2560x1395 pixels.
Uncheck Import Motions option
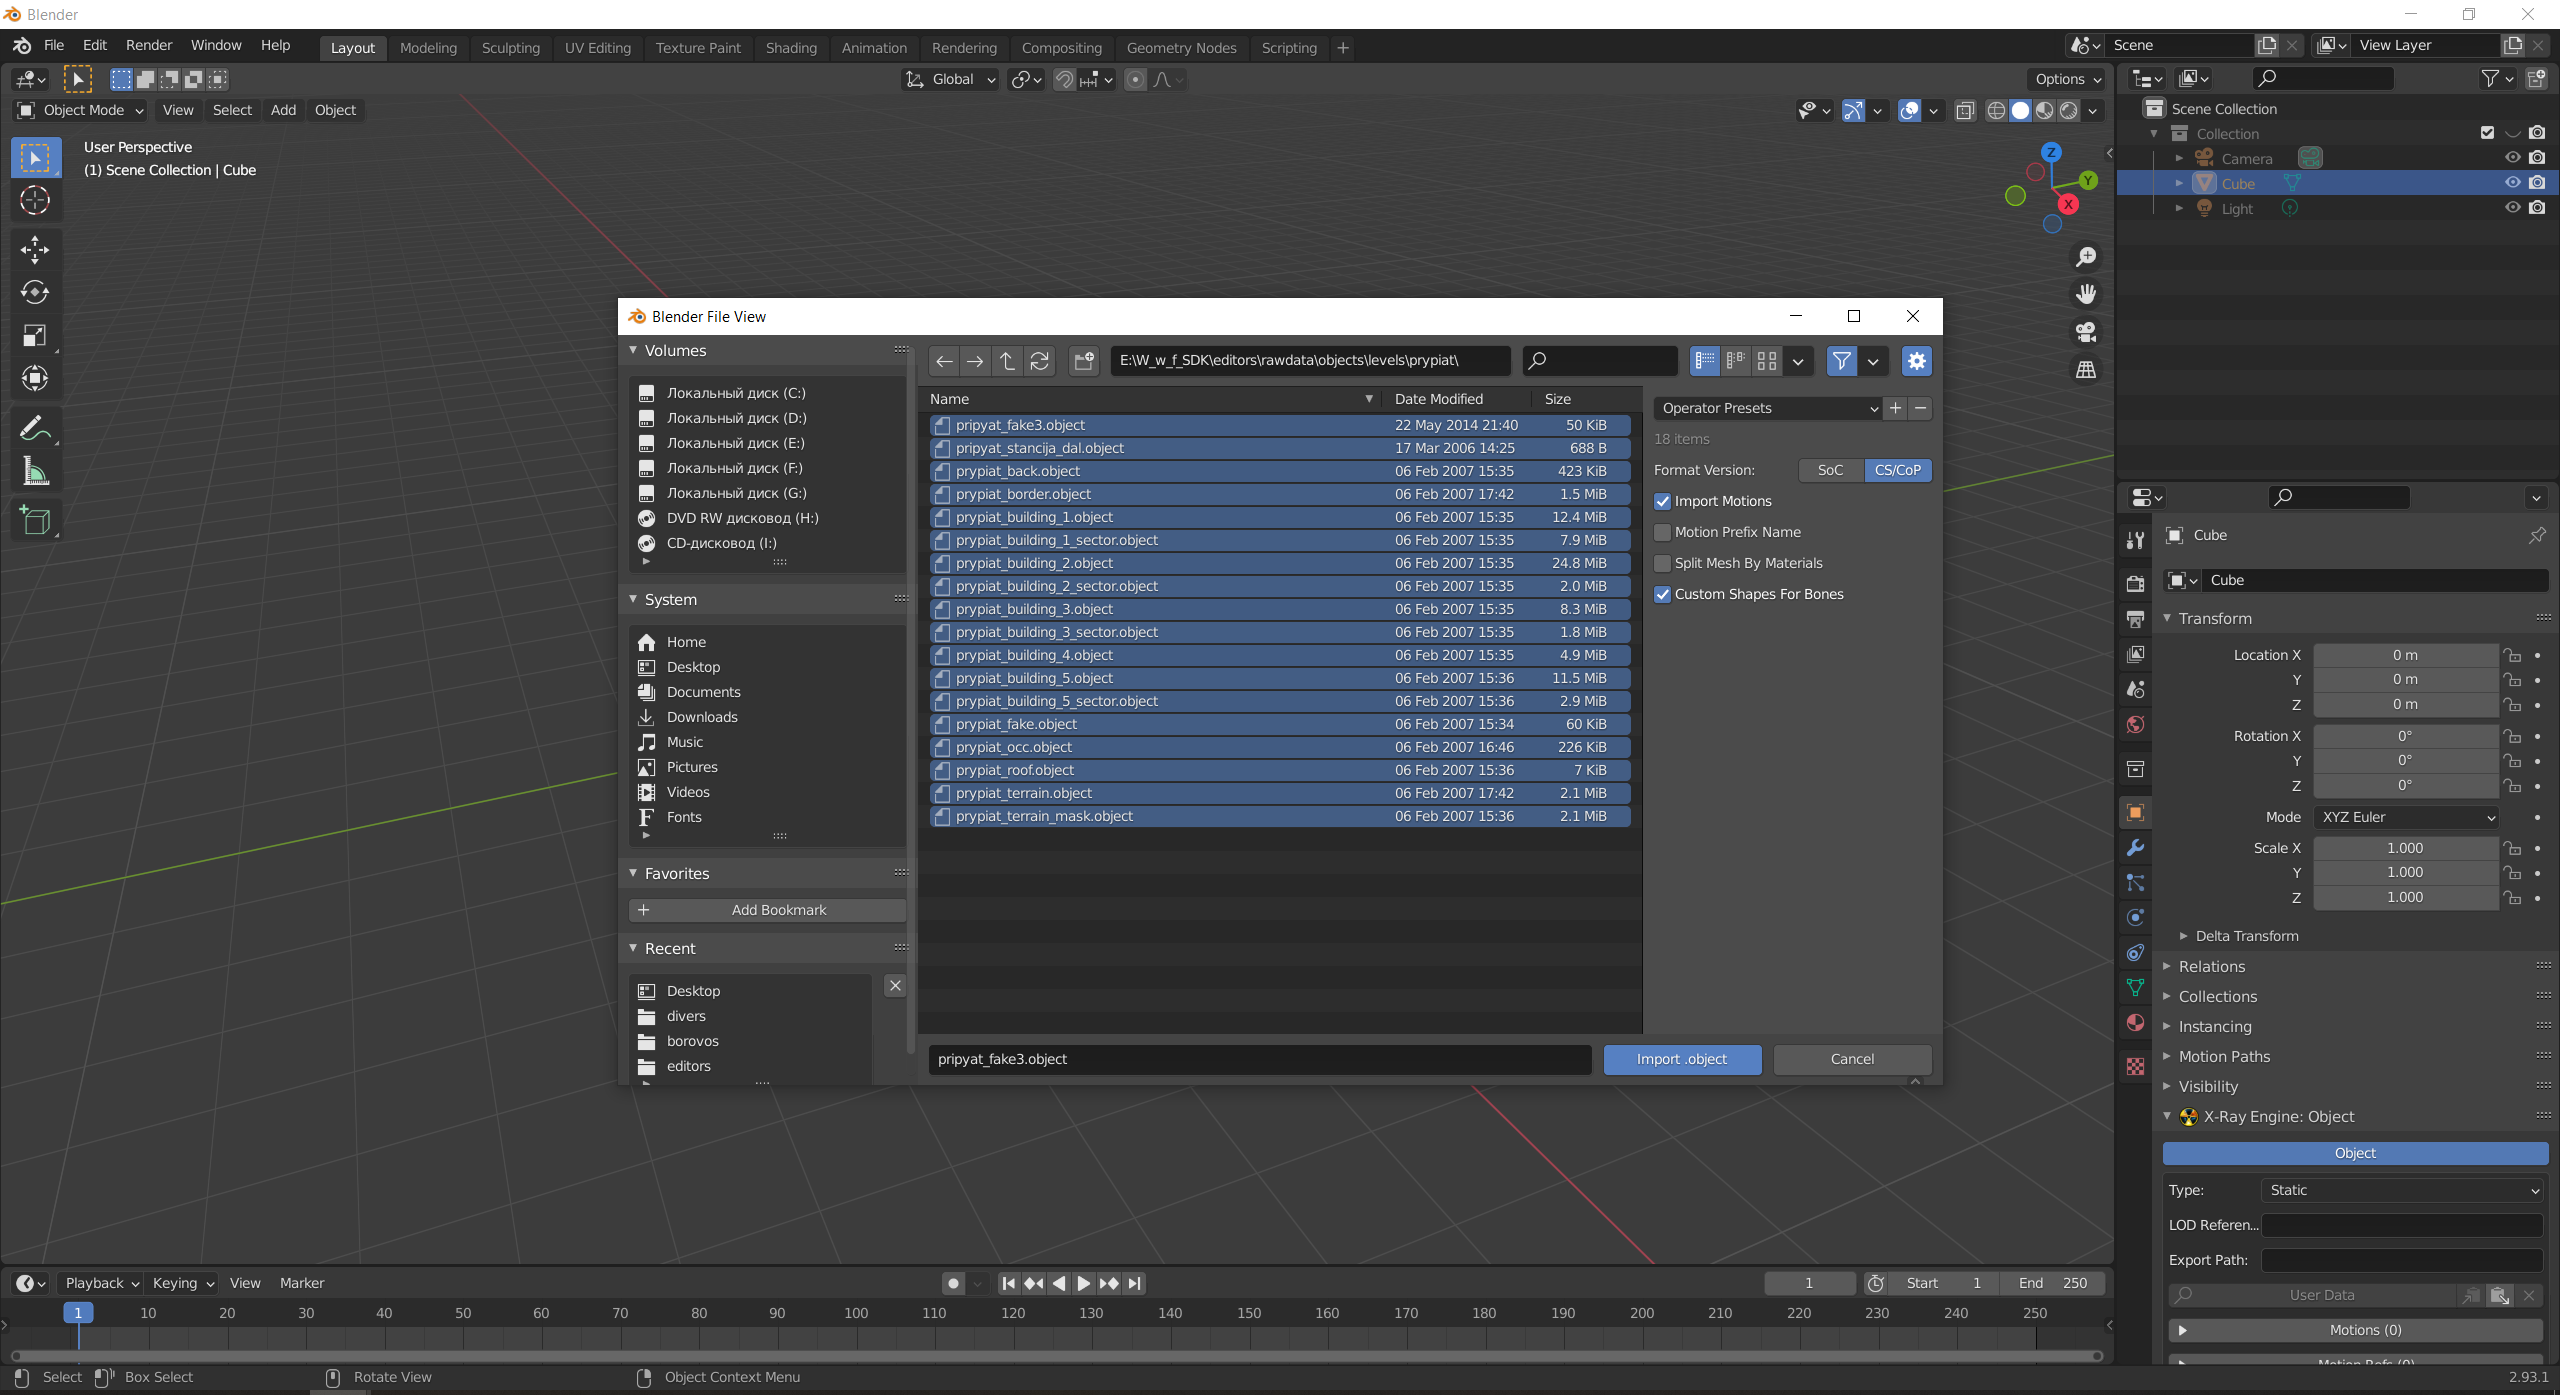(1663, 502)
